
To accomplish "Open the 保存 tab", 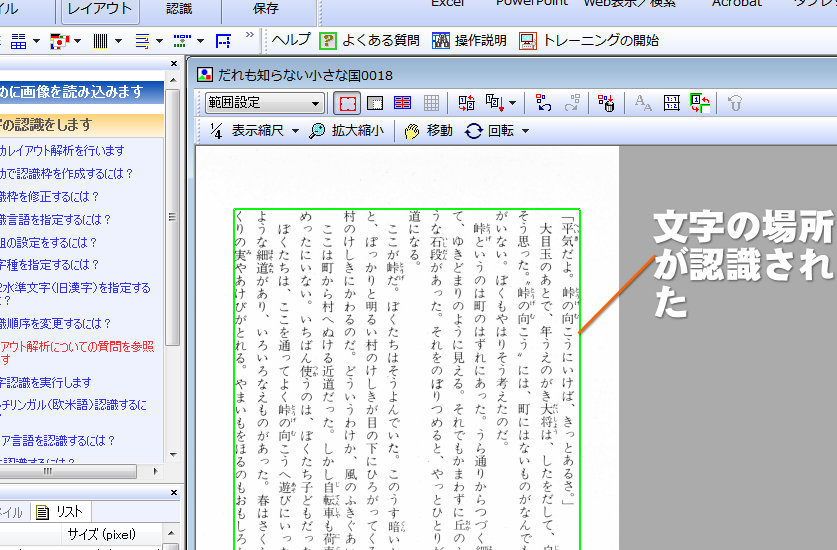I will pyautogui.click(x=266, y=9).
